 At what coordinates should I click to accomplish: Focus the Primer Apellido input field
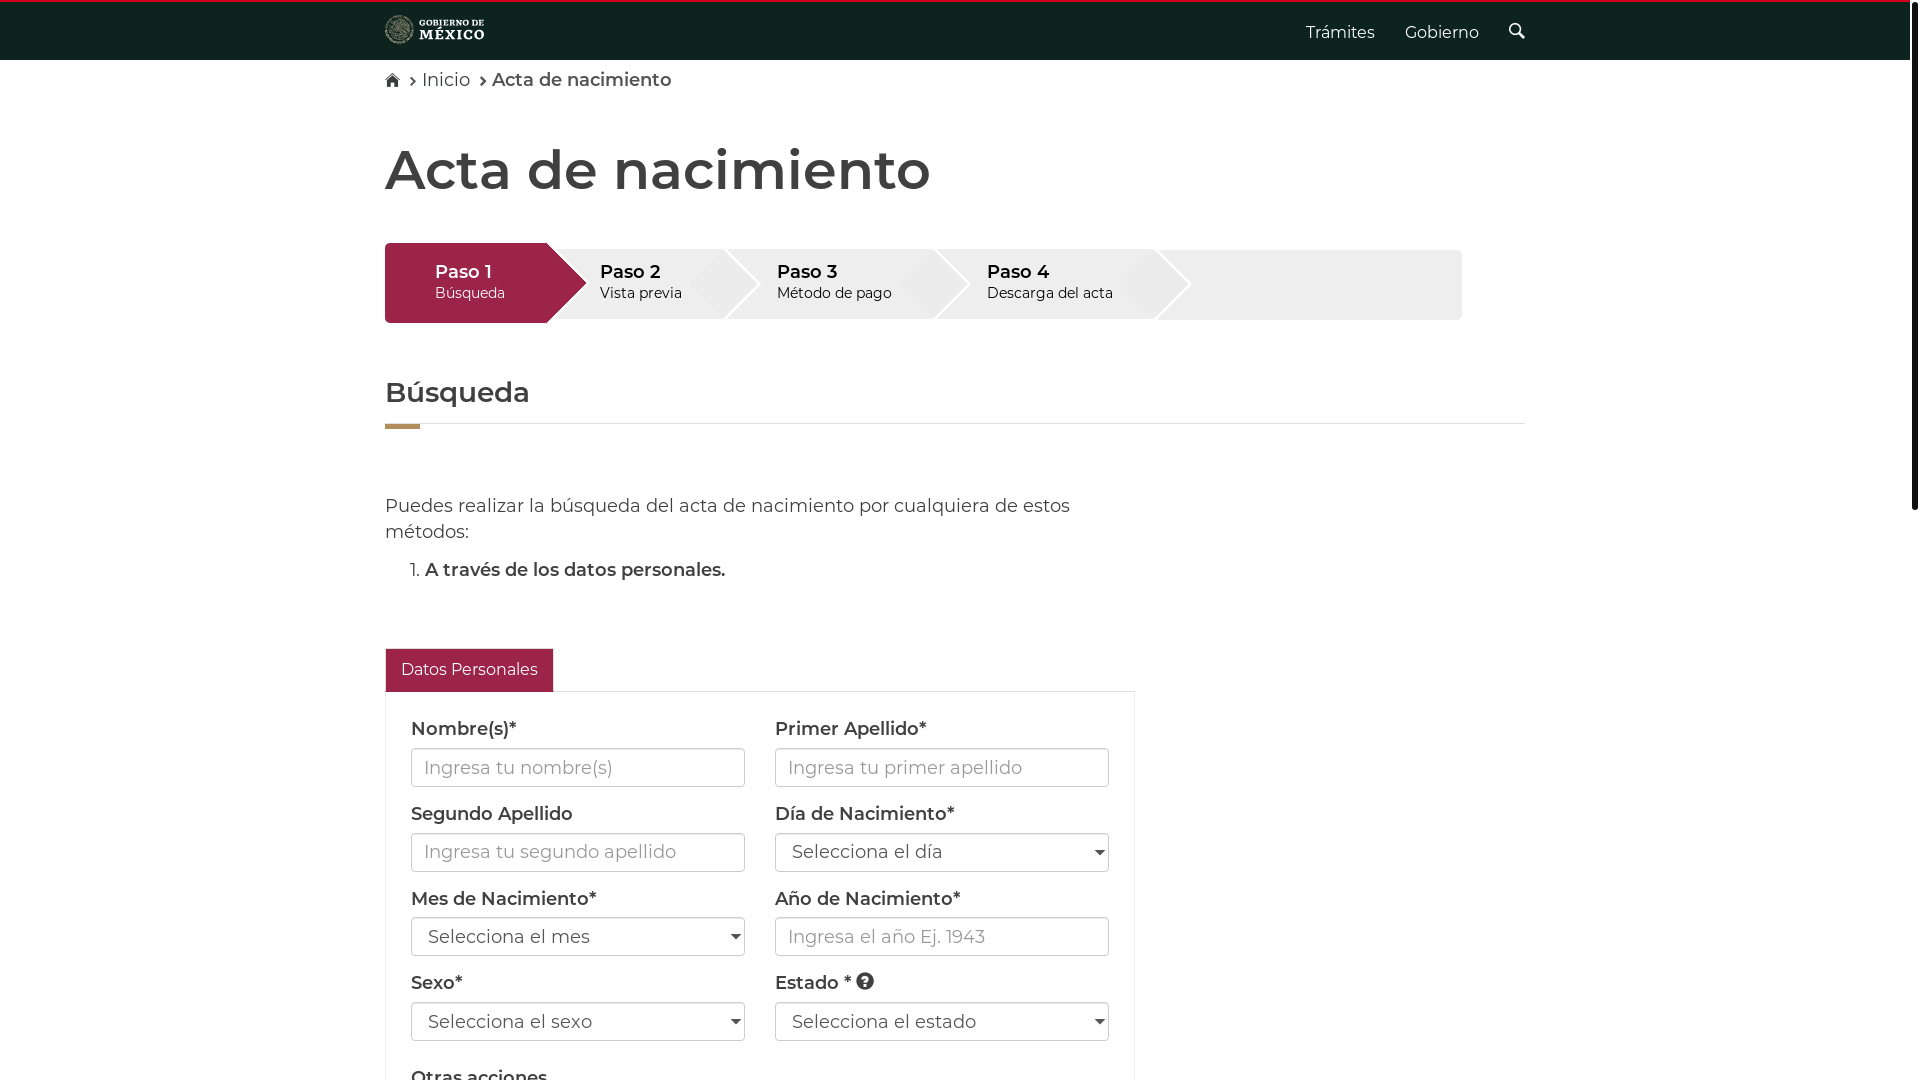click(x=942, y=768)
